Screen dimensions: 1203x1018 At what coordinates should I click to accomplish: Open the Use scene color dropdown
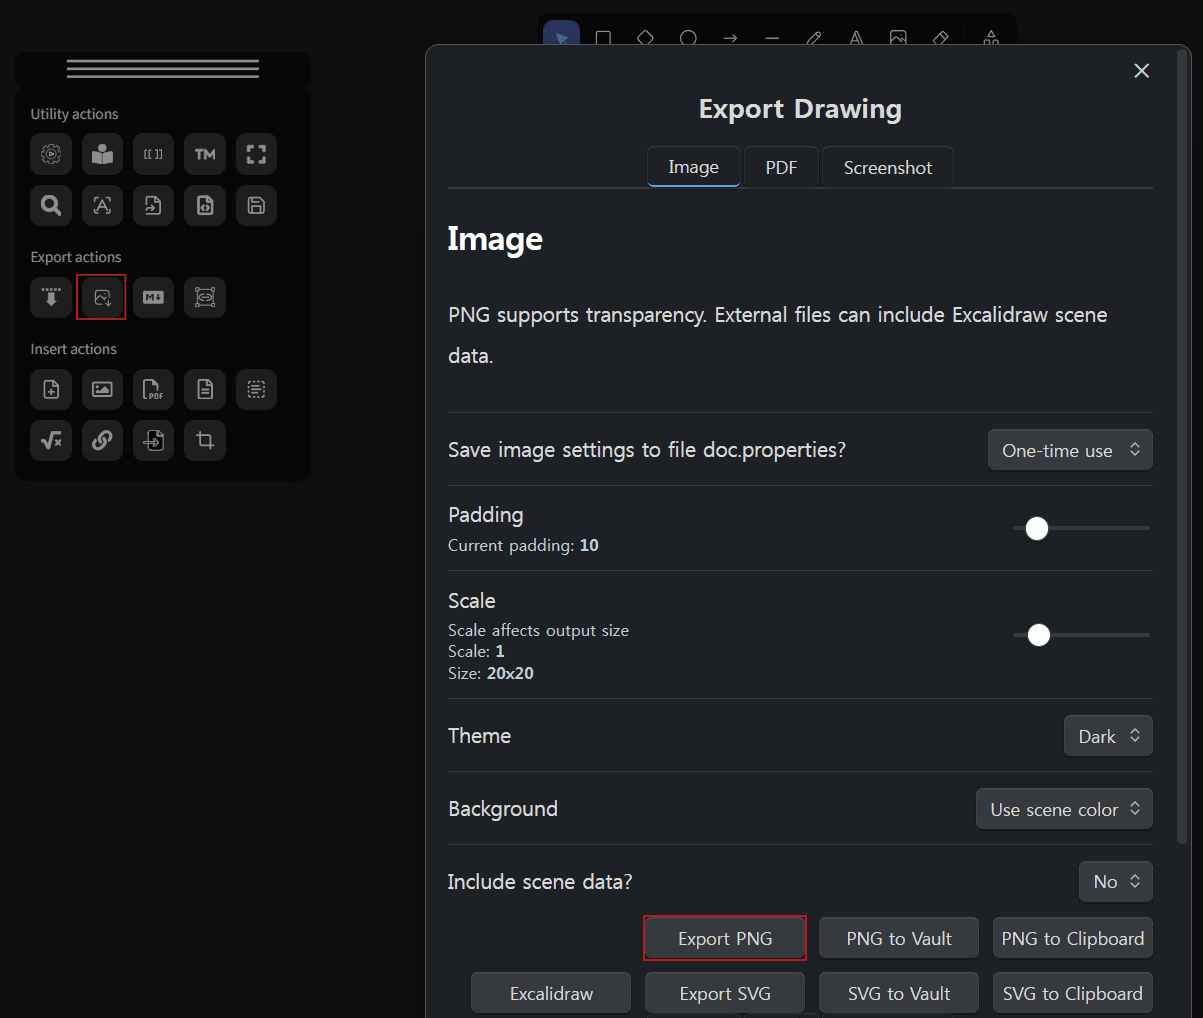[x=1064, y=809]
